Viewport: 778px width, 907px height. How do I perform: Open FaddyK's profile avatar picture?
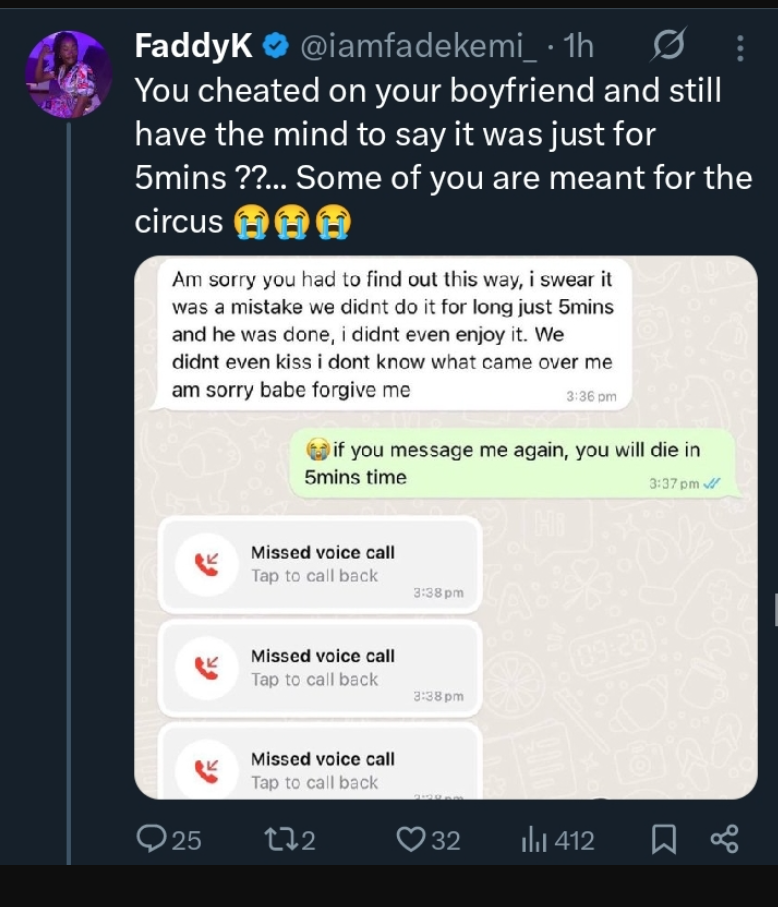tap(68, 75)
